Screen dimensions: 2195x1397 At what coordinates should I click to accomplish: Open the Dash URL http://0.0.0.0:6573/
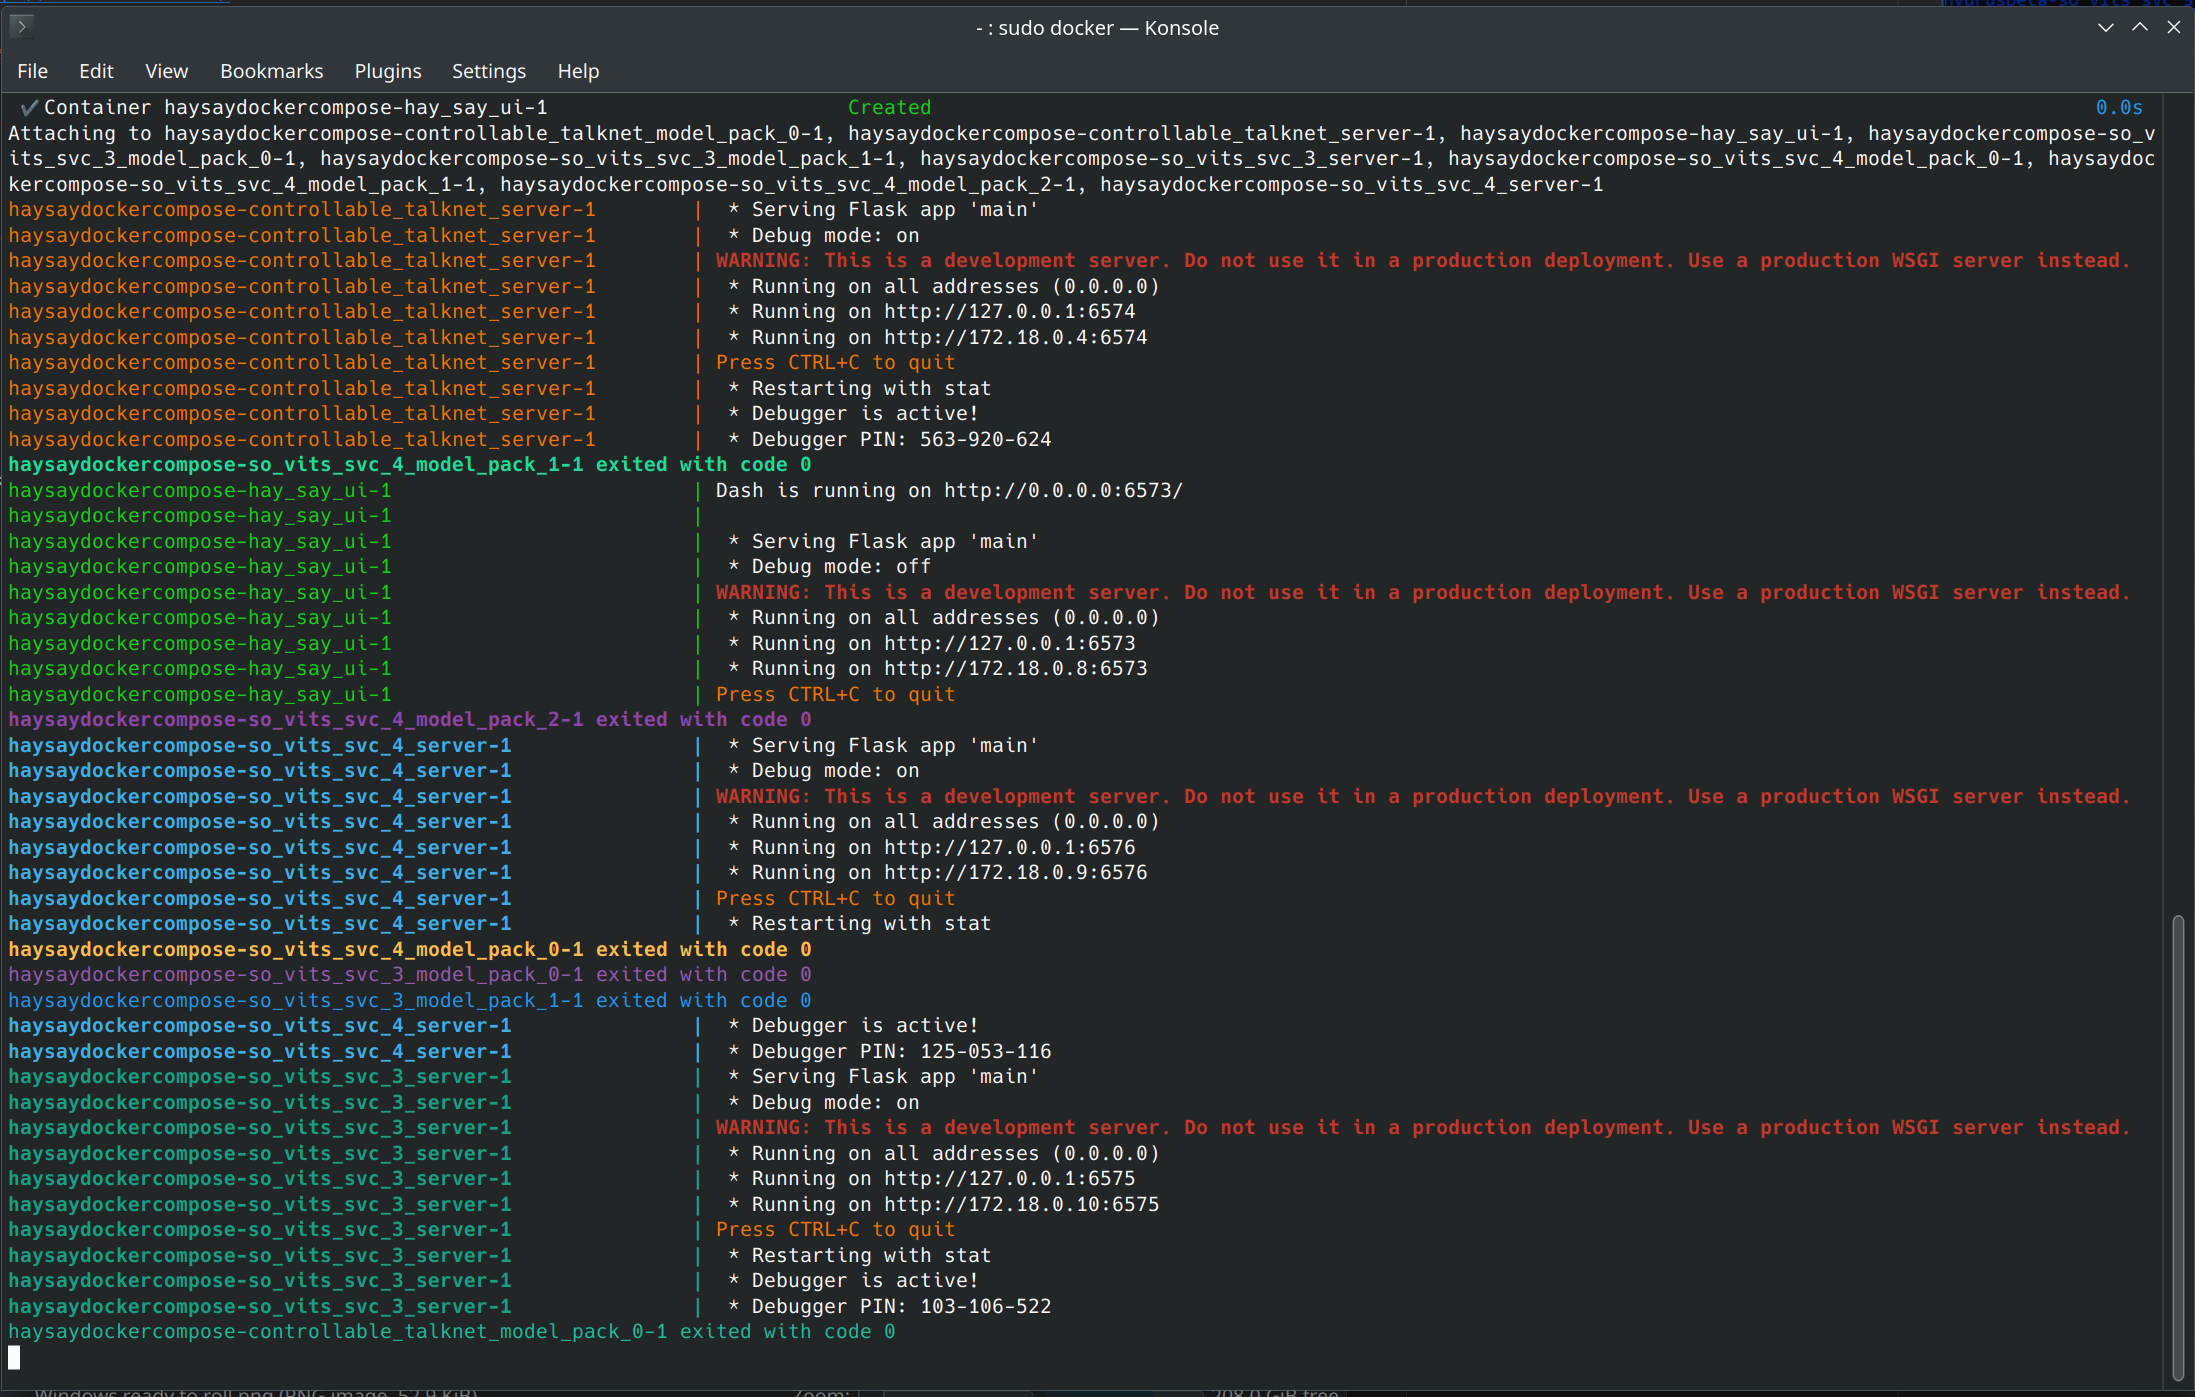(1062, 491)
